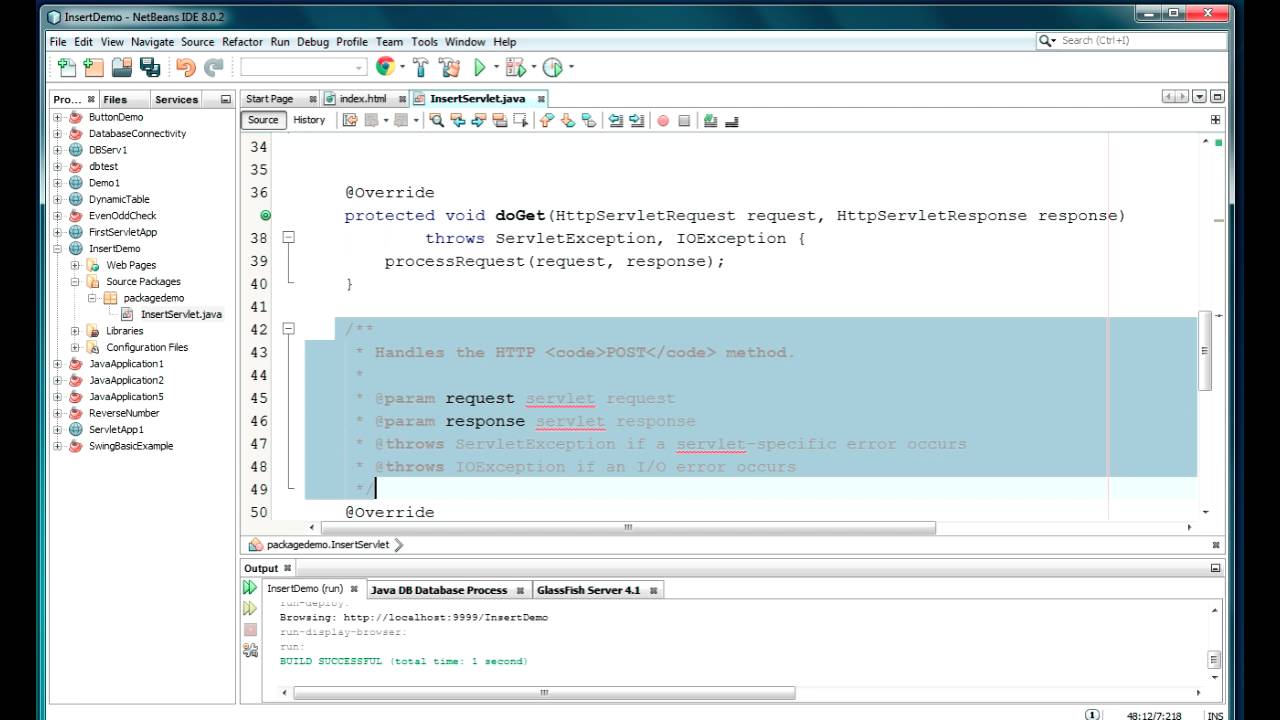
Task: Click the Find Selection magnifier icon
Action: pyautogui.click(x=436, y=120)
